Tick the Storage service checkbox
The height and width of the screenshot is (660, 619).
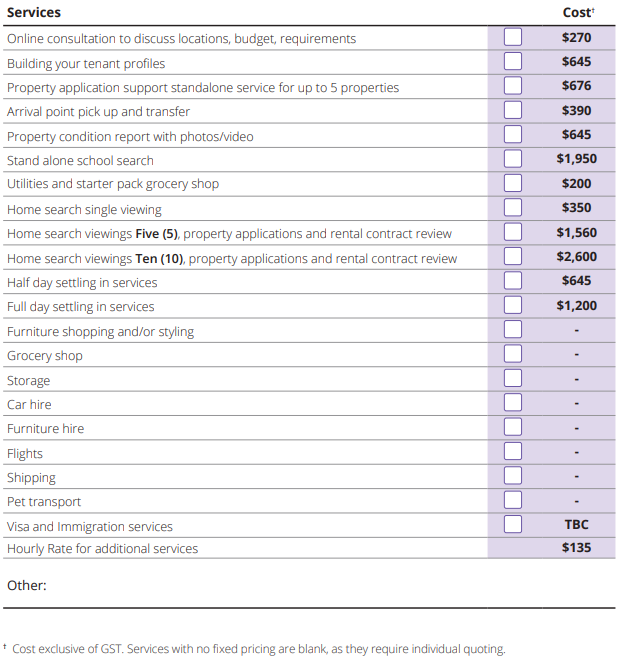(x=513, y=379)
